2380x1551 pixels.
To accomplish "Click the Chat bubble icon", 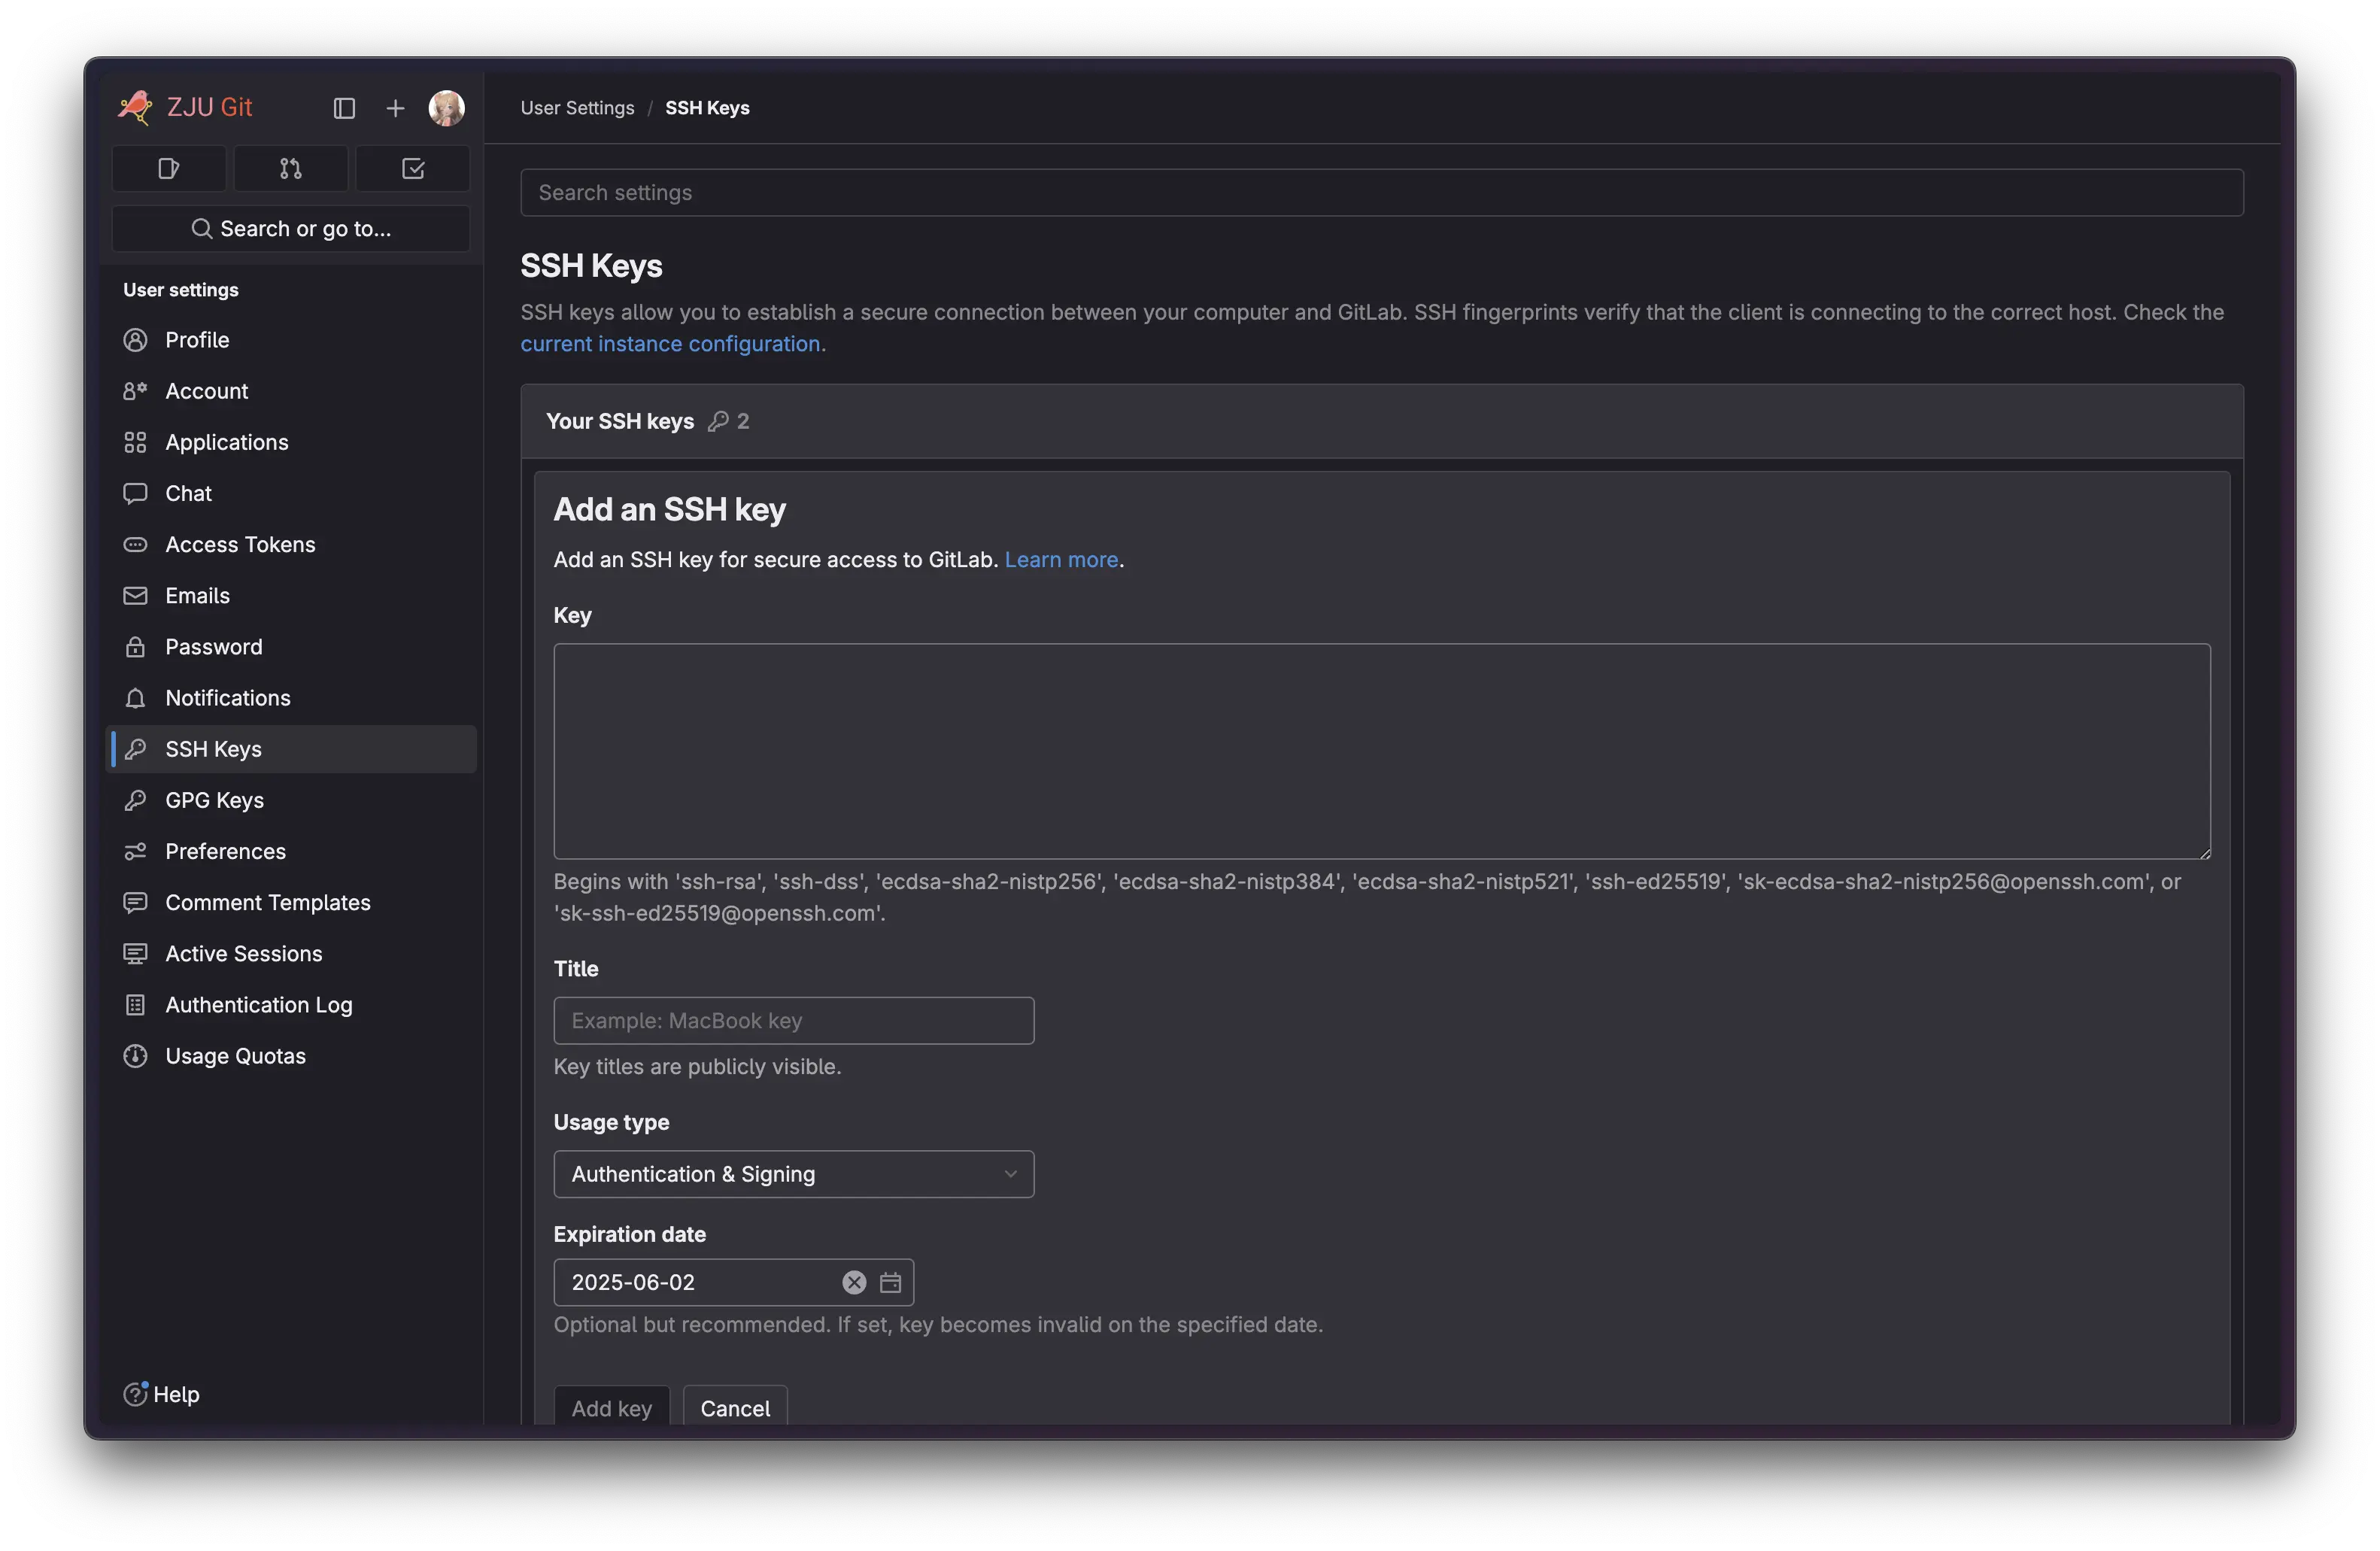I will point(135,493).
